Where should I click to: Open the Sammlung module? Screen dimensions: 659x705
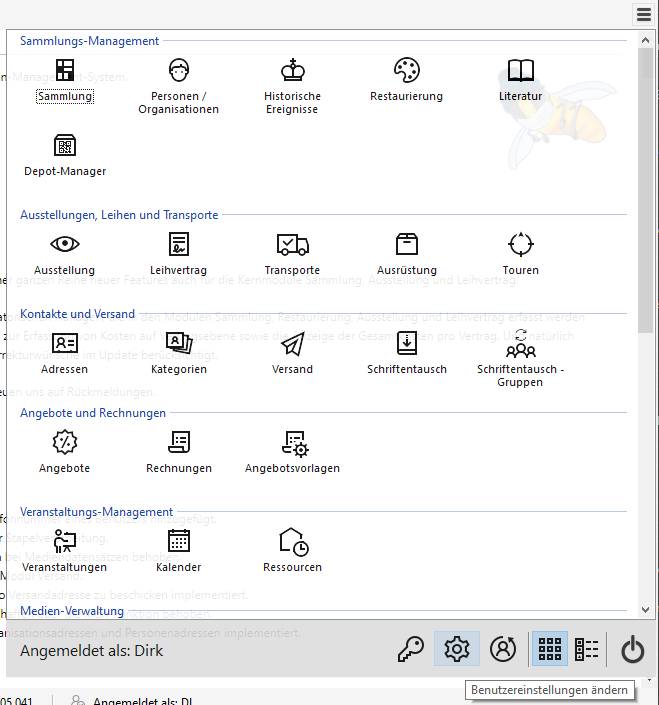pyautogui.click(x=64, y=80)
